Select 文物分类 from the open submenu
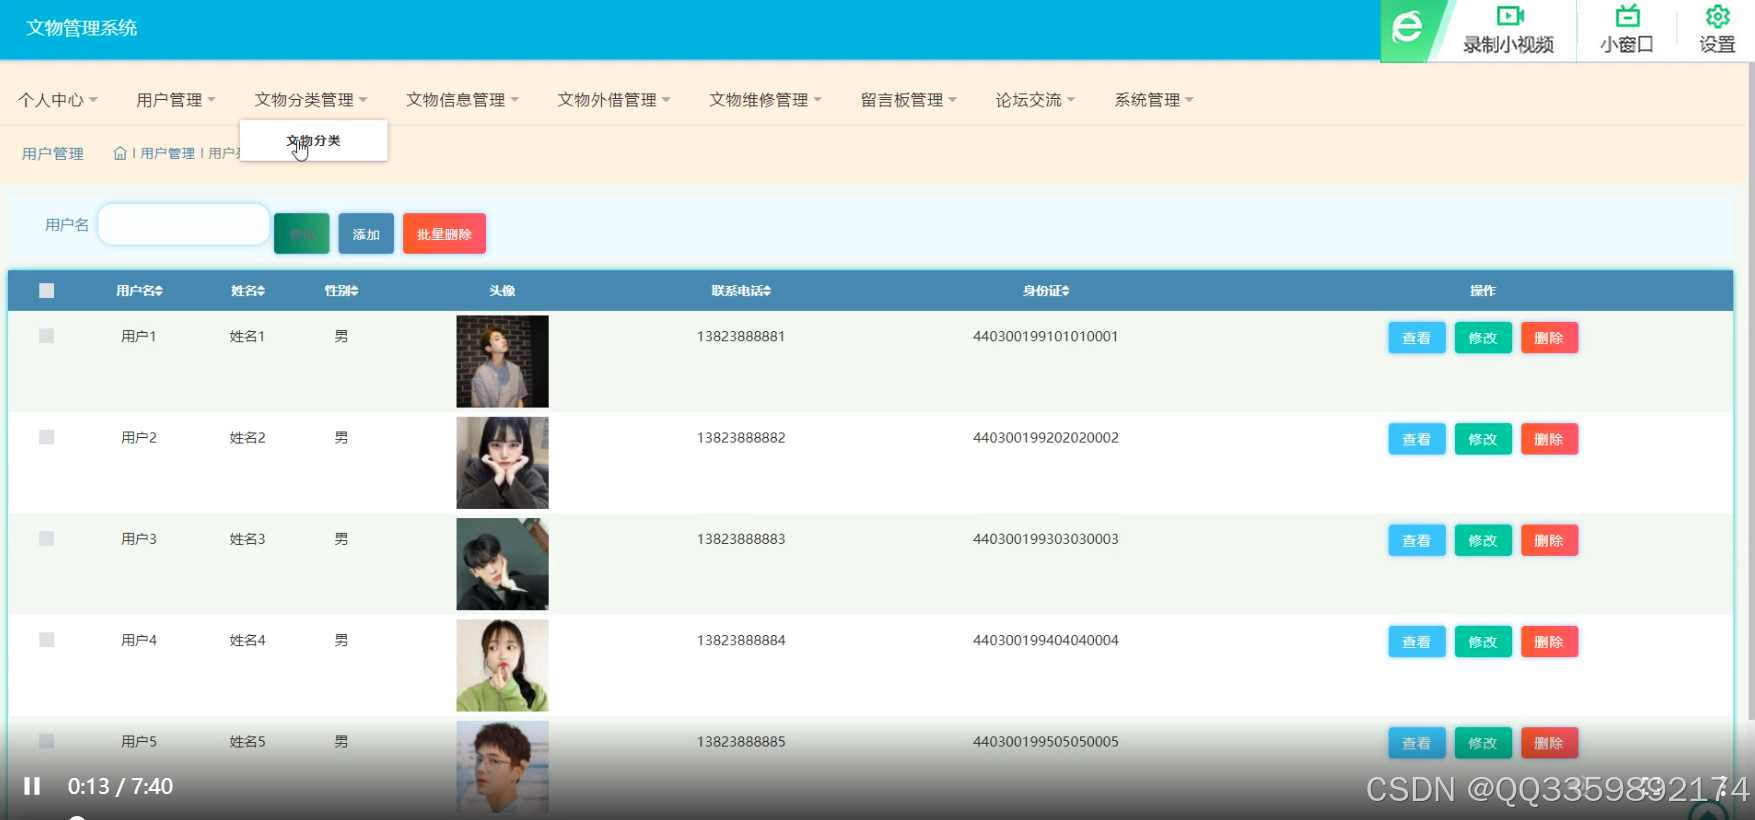Viewport: 1755px width, 820px height. (314, 141)
